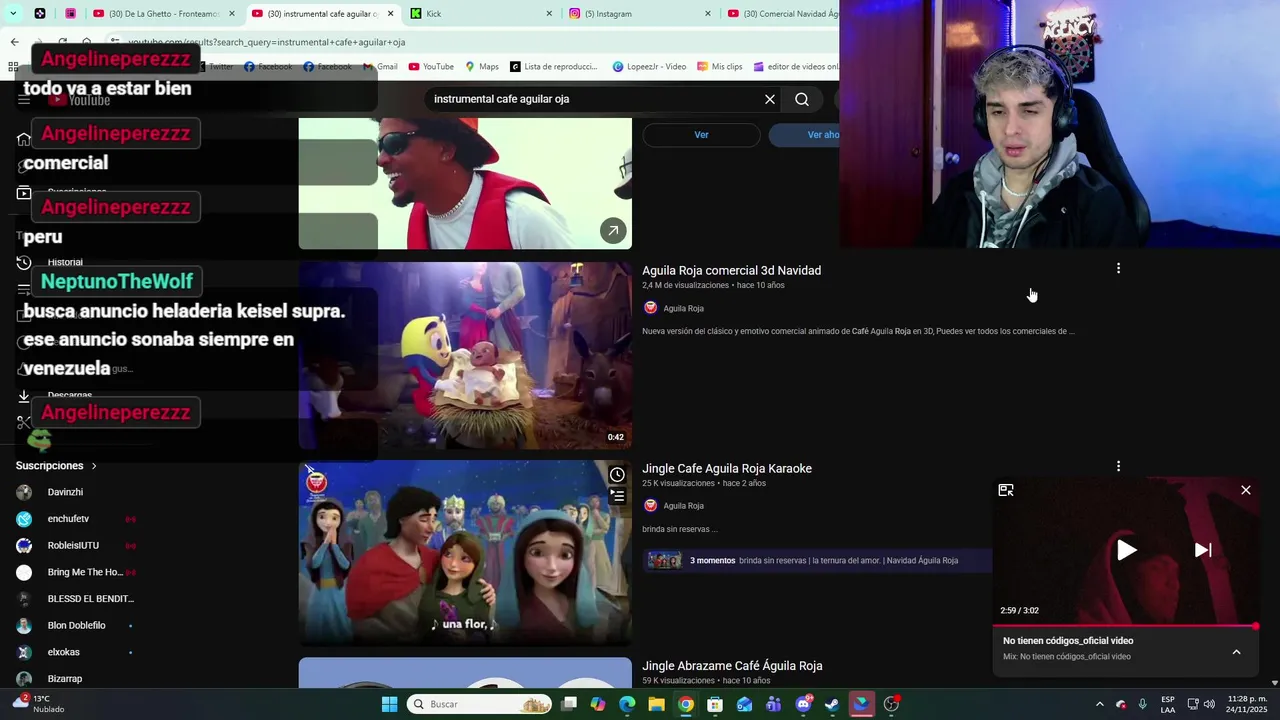Skip to next video in miniplayer
Viewport: 1280px width, 720px height.
[1203, 550]
